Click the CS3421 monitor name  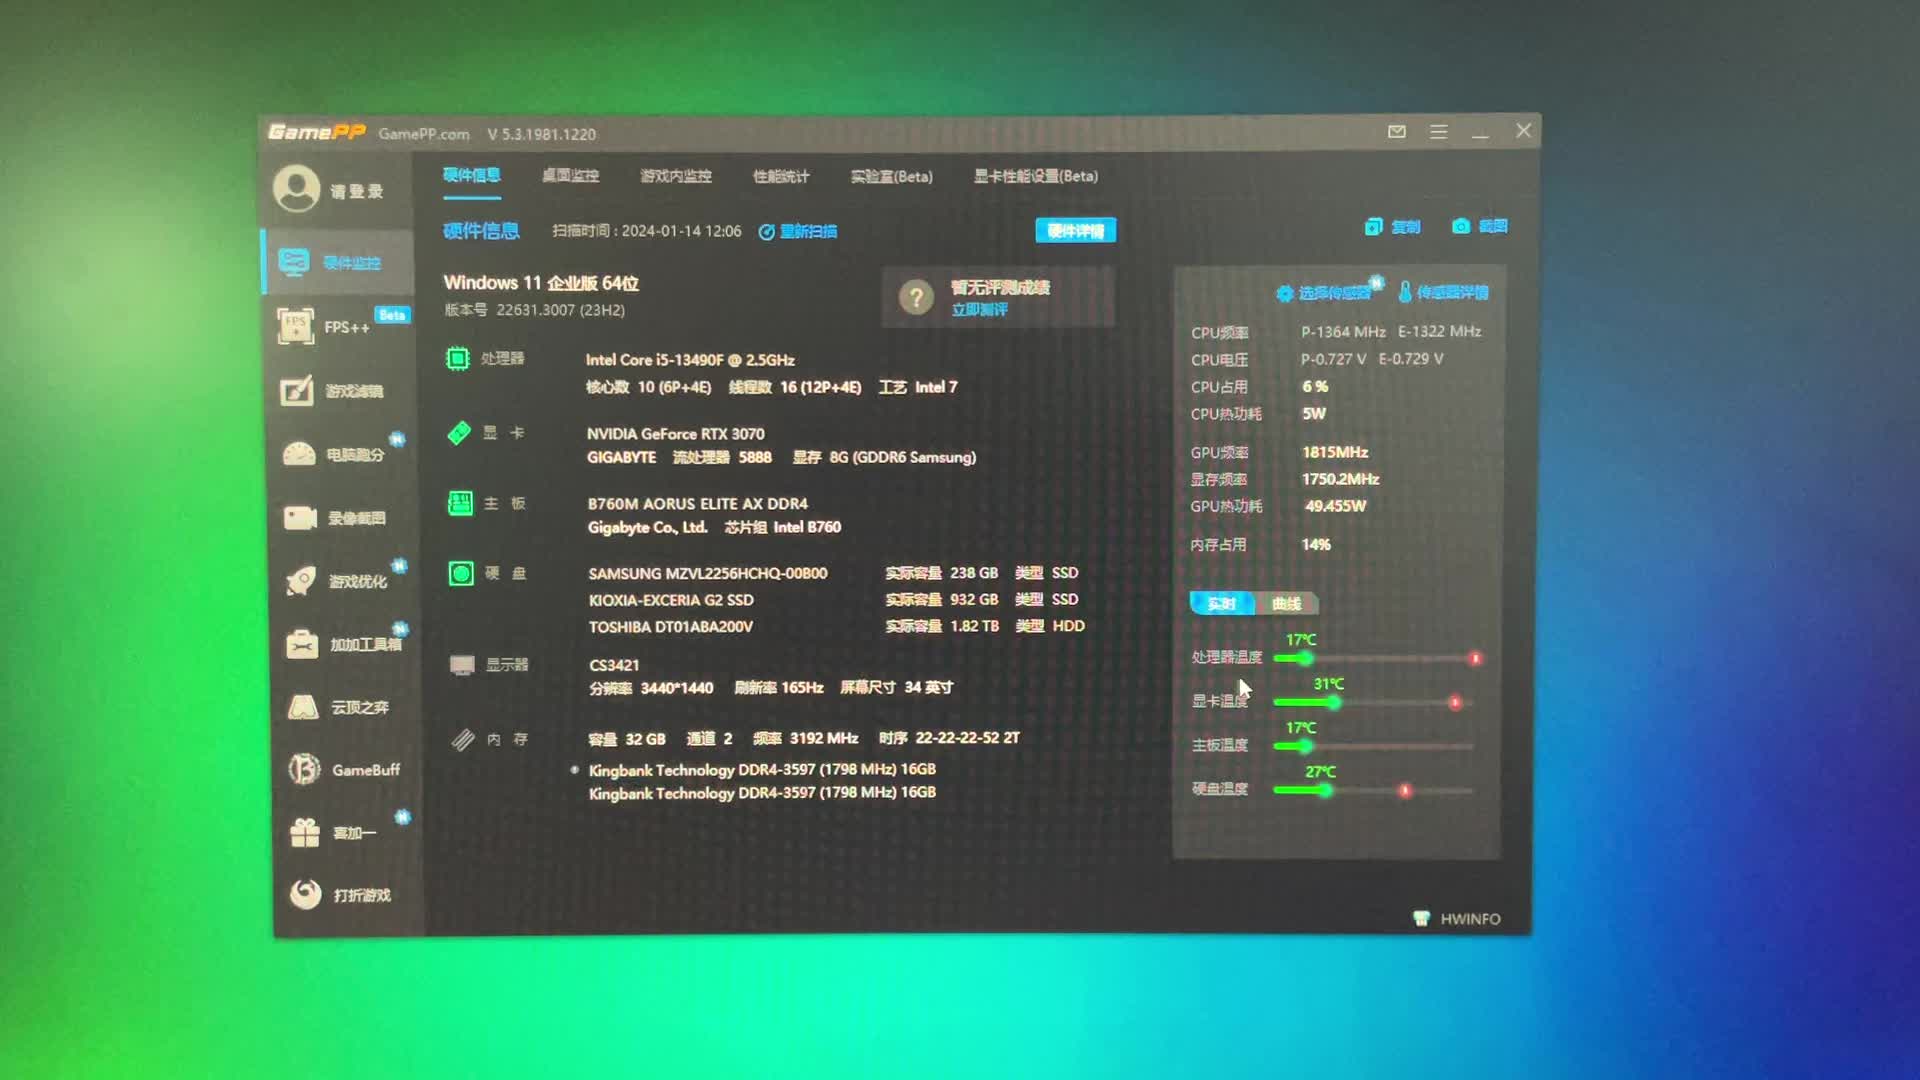coord(614,665)
